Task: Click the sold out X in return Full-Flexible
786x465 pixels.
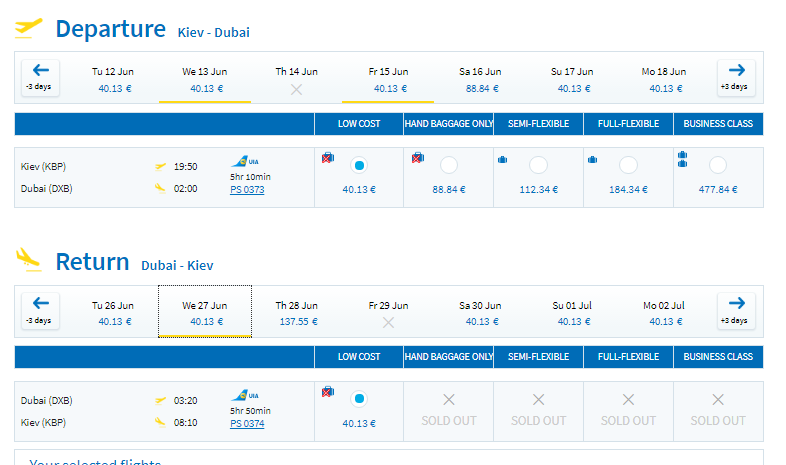Action: tap(628, 399)
